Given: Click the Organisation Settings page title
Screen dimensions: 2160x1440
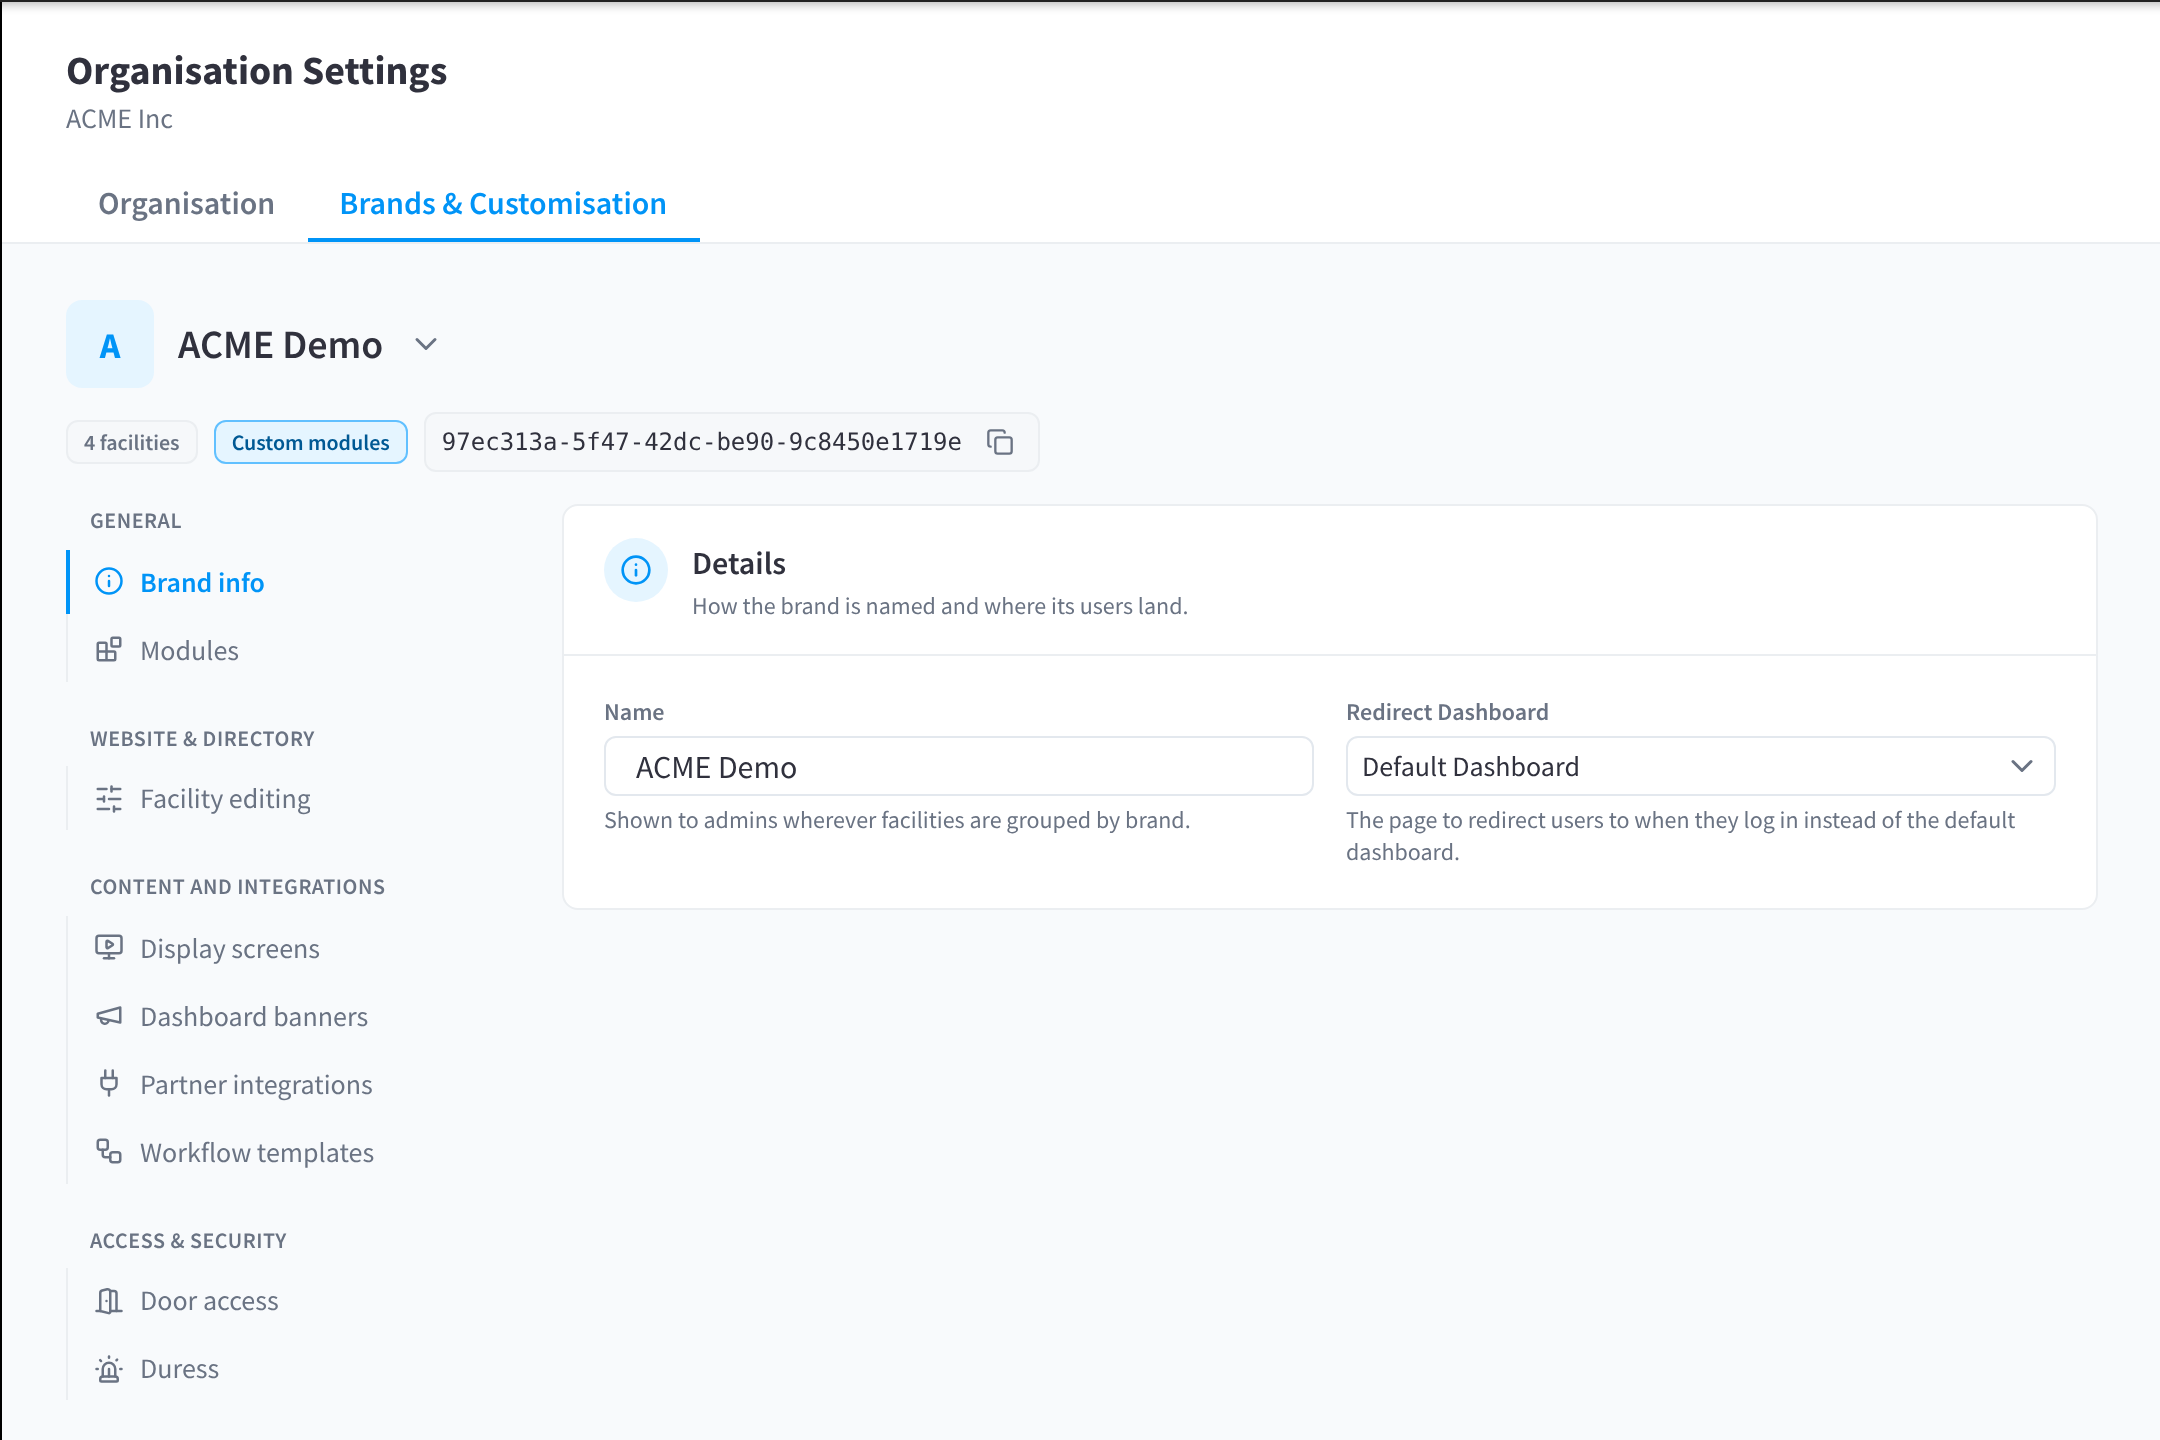Looking at the screenshot, I should [257, 71].
